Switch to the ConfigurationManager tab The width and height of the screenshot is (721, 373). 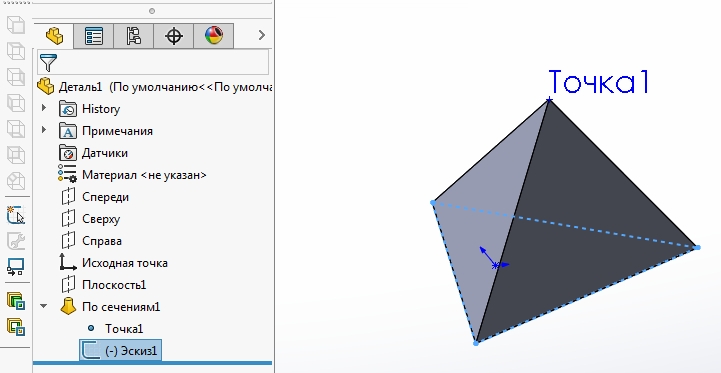pos(134,35)
